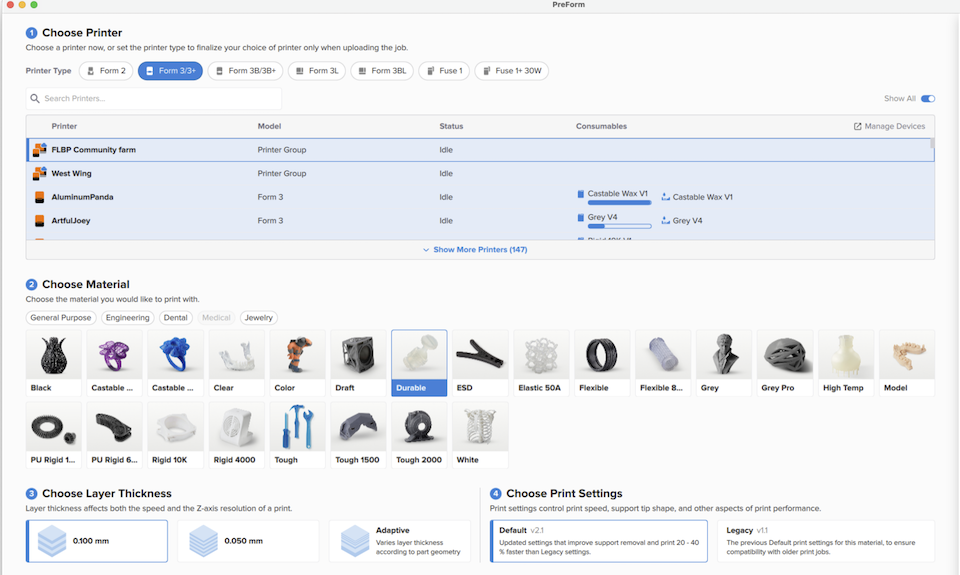
Task: Switch printer type to Form 3/3+
Action: pyautogui.click(x=170, y=70)
